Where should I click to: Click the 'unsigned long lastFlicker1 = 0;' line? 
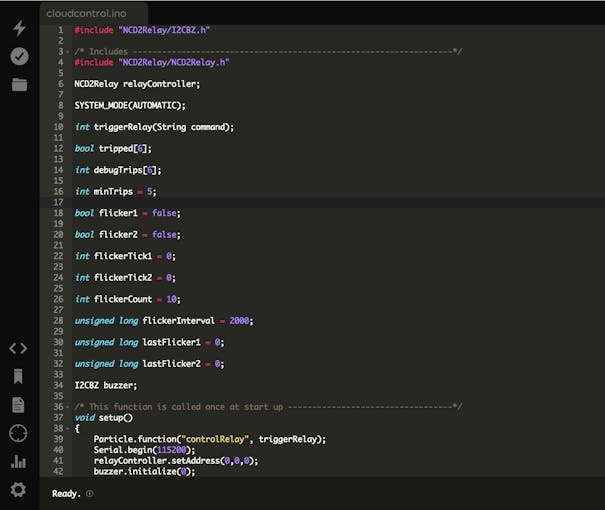[x=149, y=342]
